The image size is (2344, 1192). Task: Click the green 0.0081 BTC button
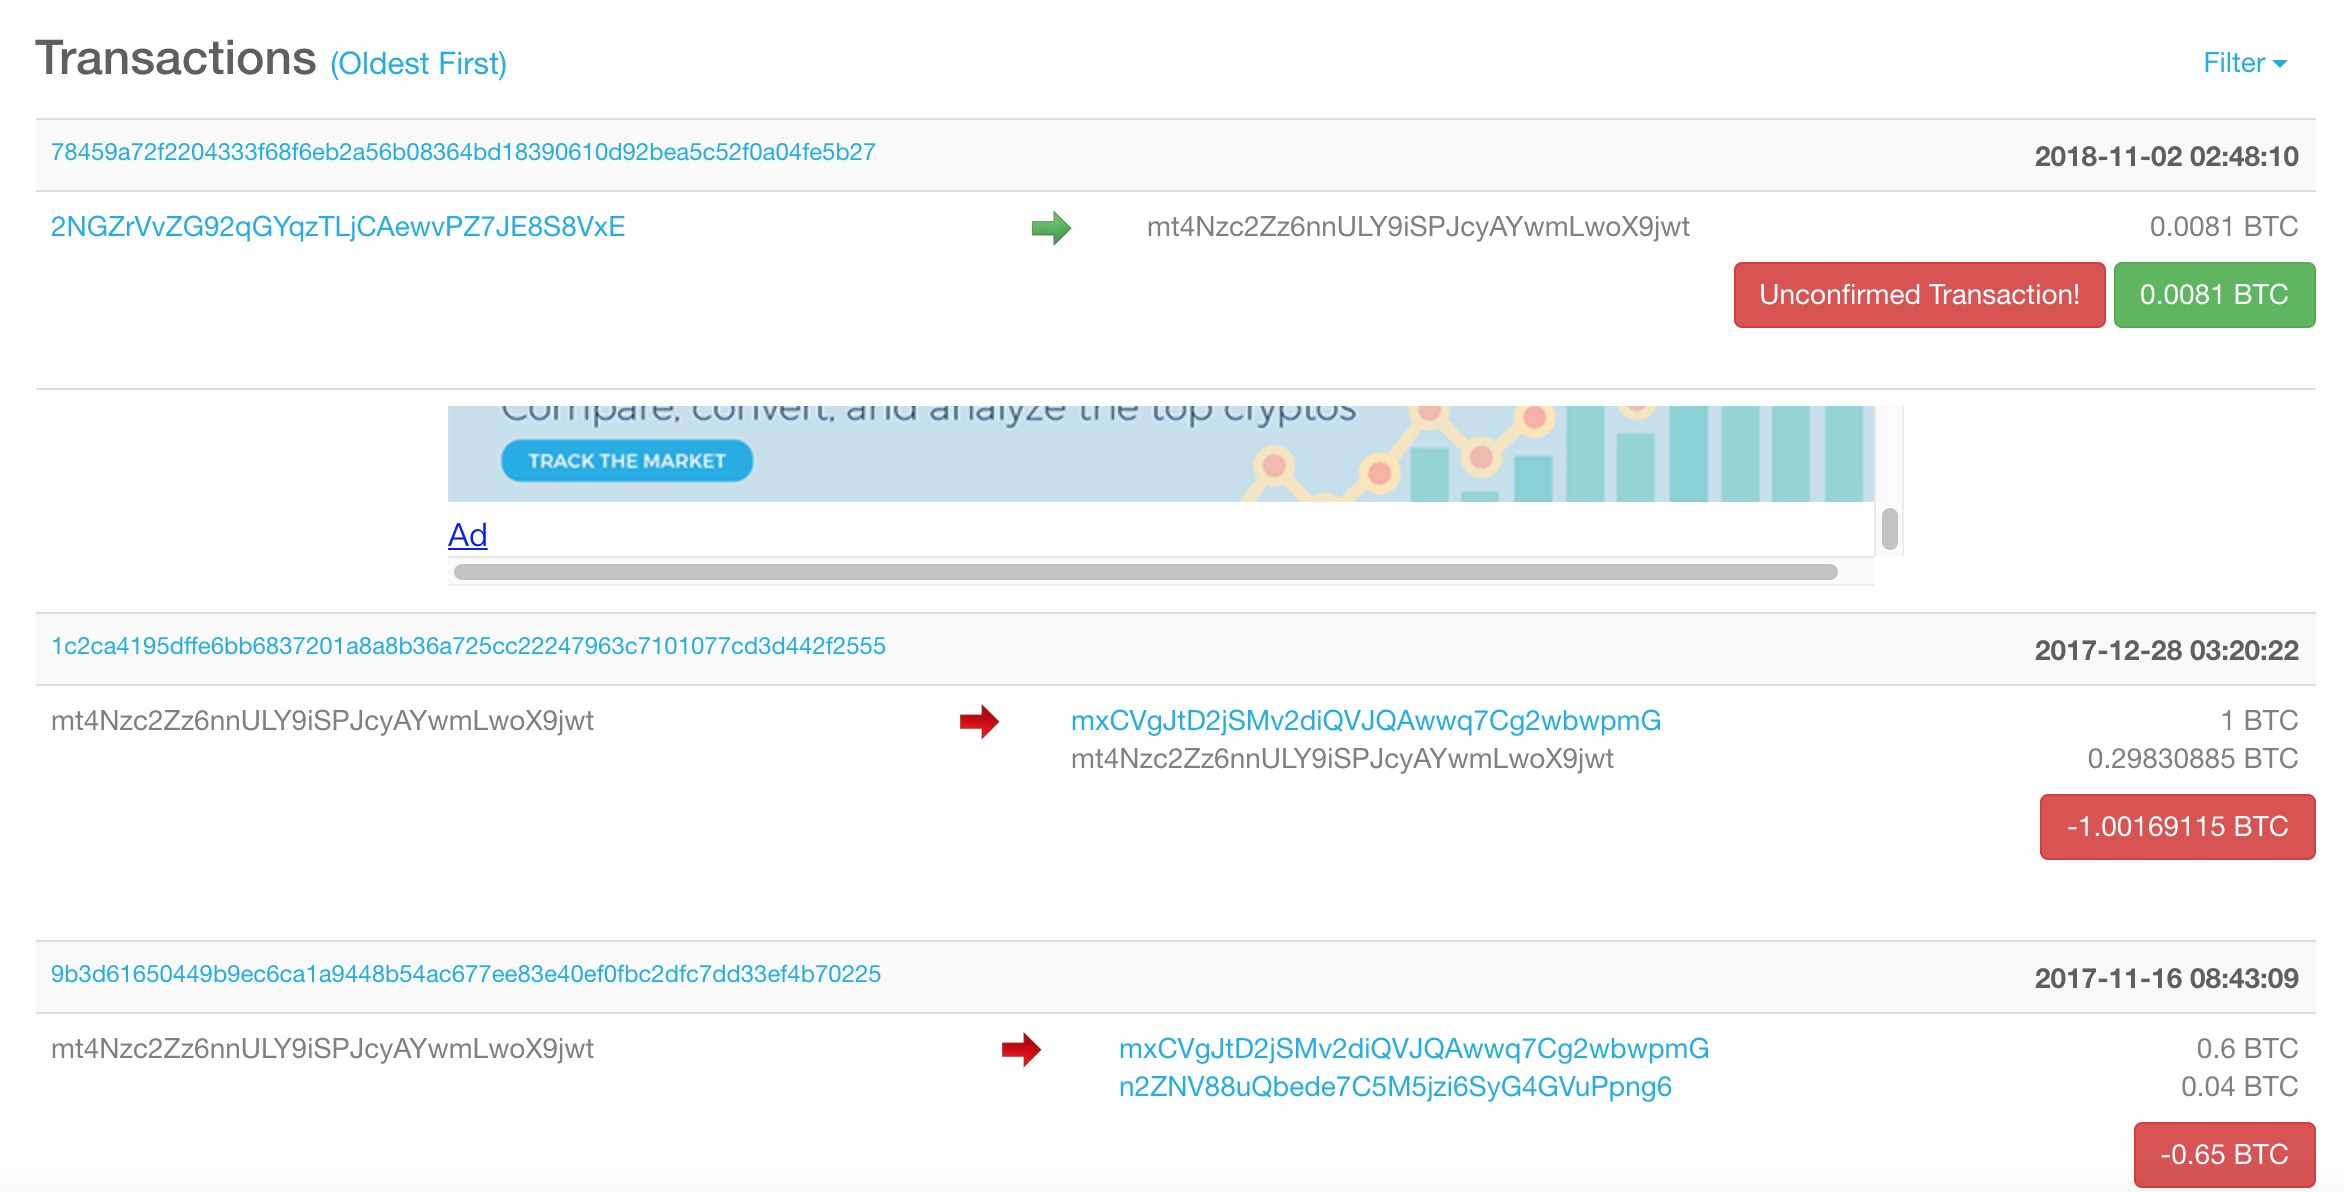2213,295
